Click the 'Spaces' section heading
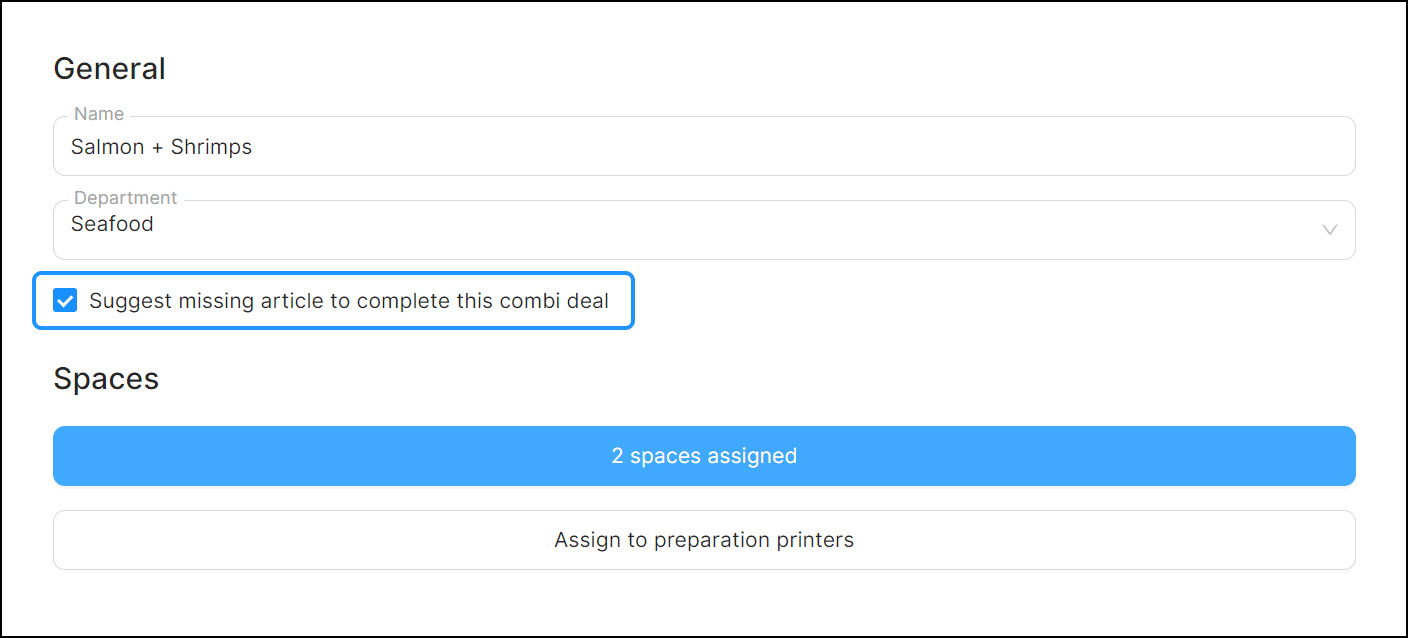 (106, 379)
